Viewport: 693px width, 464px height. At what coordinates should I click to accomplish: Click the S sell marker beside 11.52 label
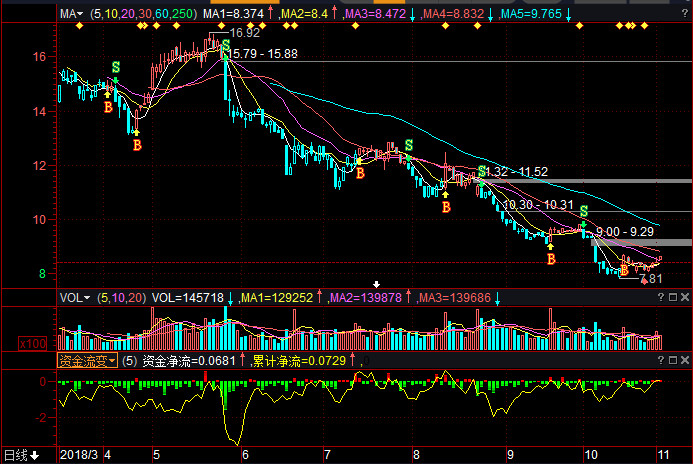click(483, 171)
